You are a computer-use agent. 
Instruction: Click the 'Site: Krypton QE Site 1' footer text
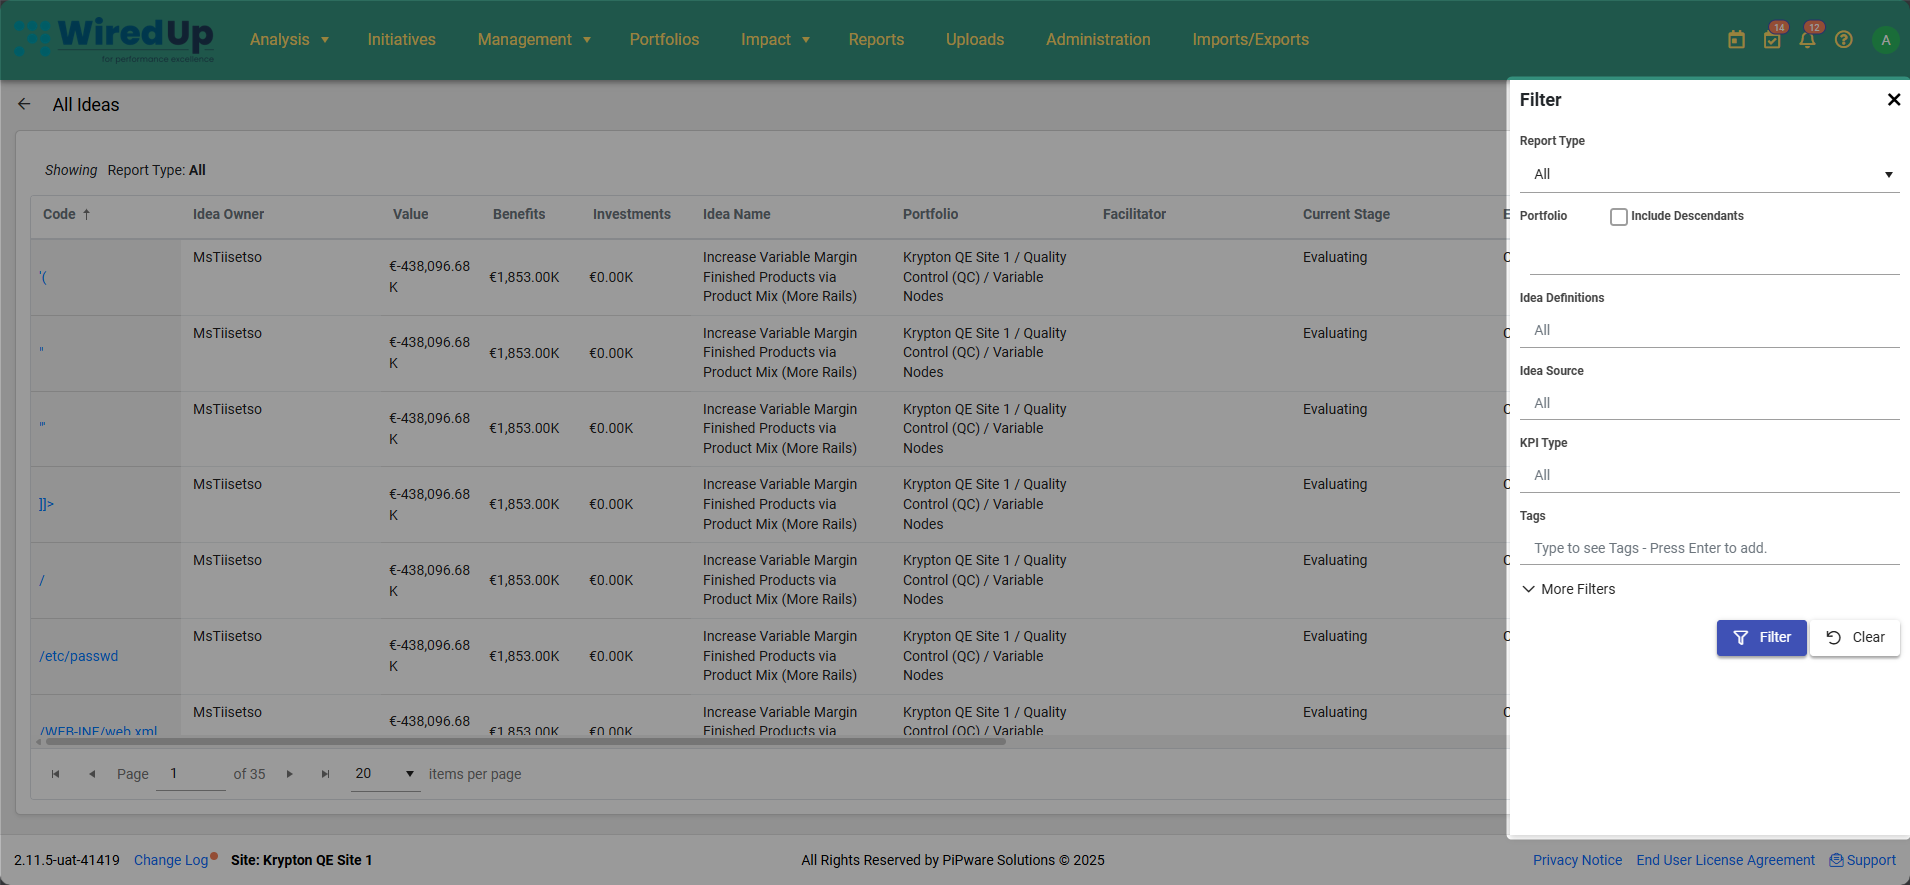coord(301,860)
